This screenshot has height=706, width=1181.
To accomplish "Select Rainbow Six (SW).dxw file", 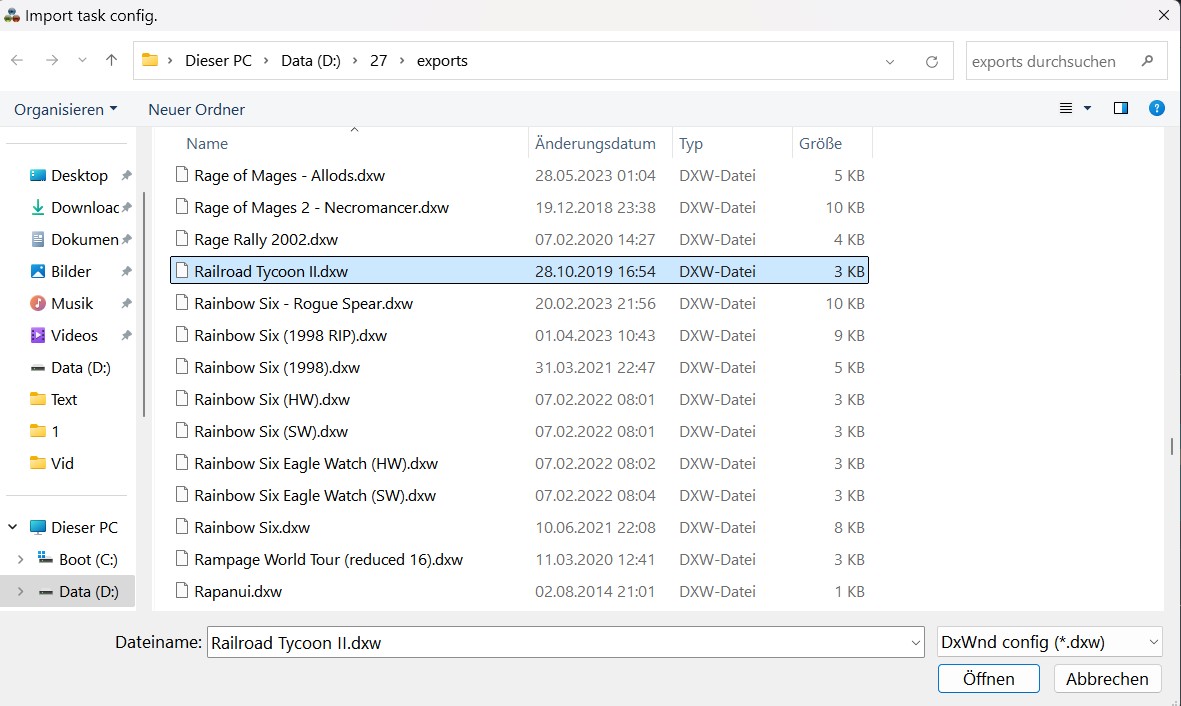I will click(519, 432).
